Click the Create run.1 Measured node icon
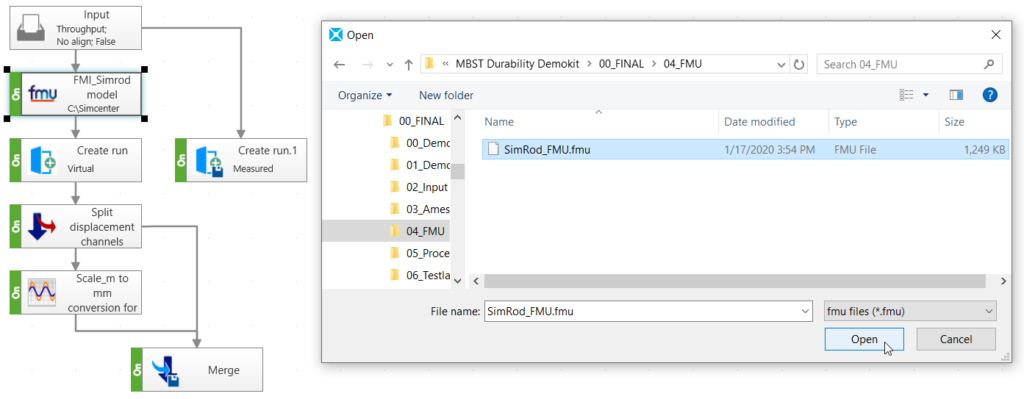The height and width of the screenshot is (399, 1024). [x=208, y=160]
